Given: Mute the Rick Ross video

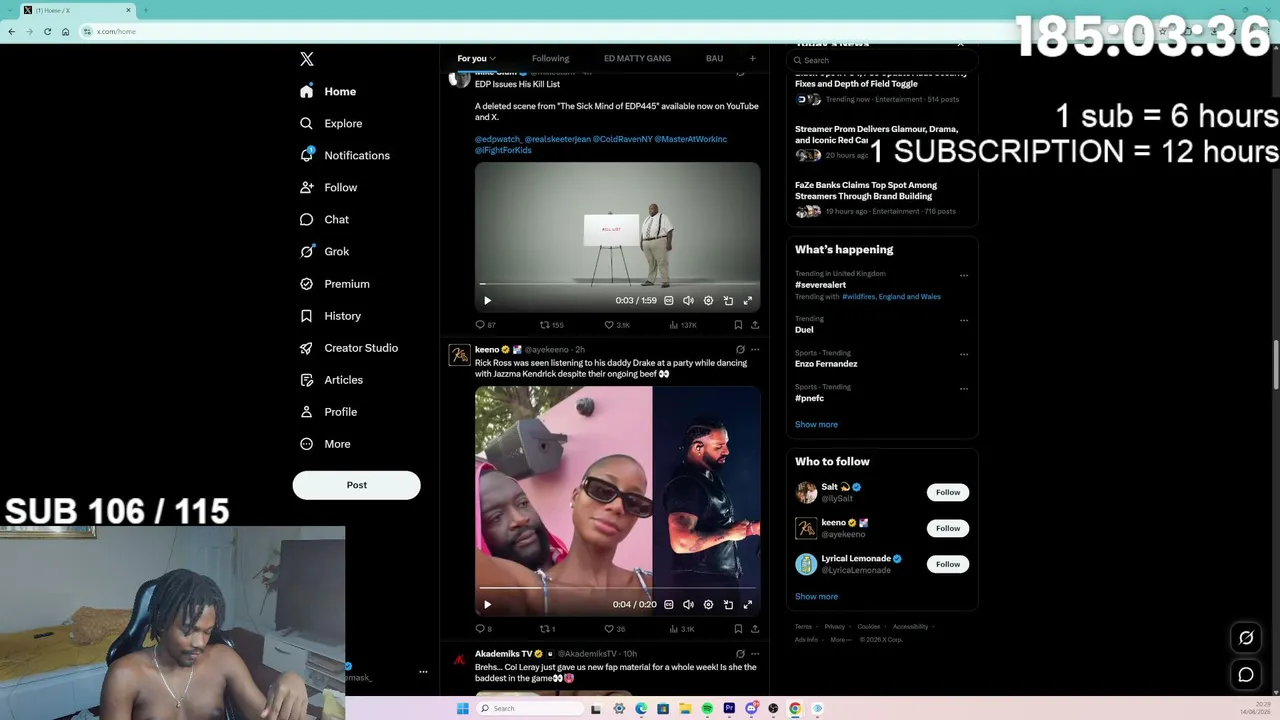Looking at the screenshot, I should pyautogui.click(x=688, y=604).
